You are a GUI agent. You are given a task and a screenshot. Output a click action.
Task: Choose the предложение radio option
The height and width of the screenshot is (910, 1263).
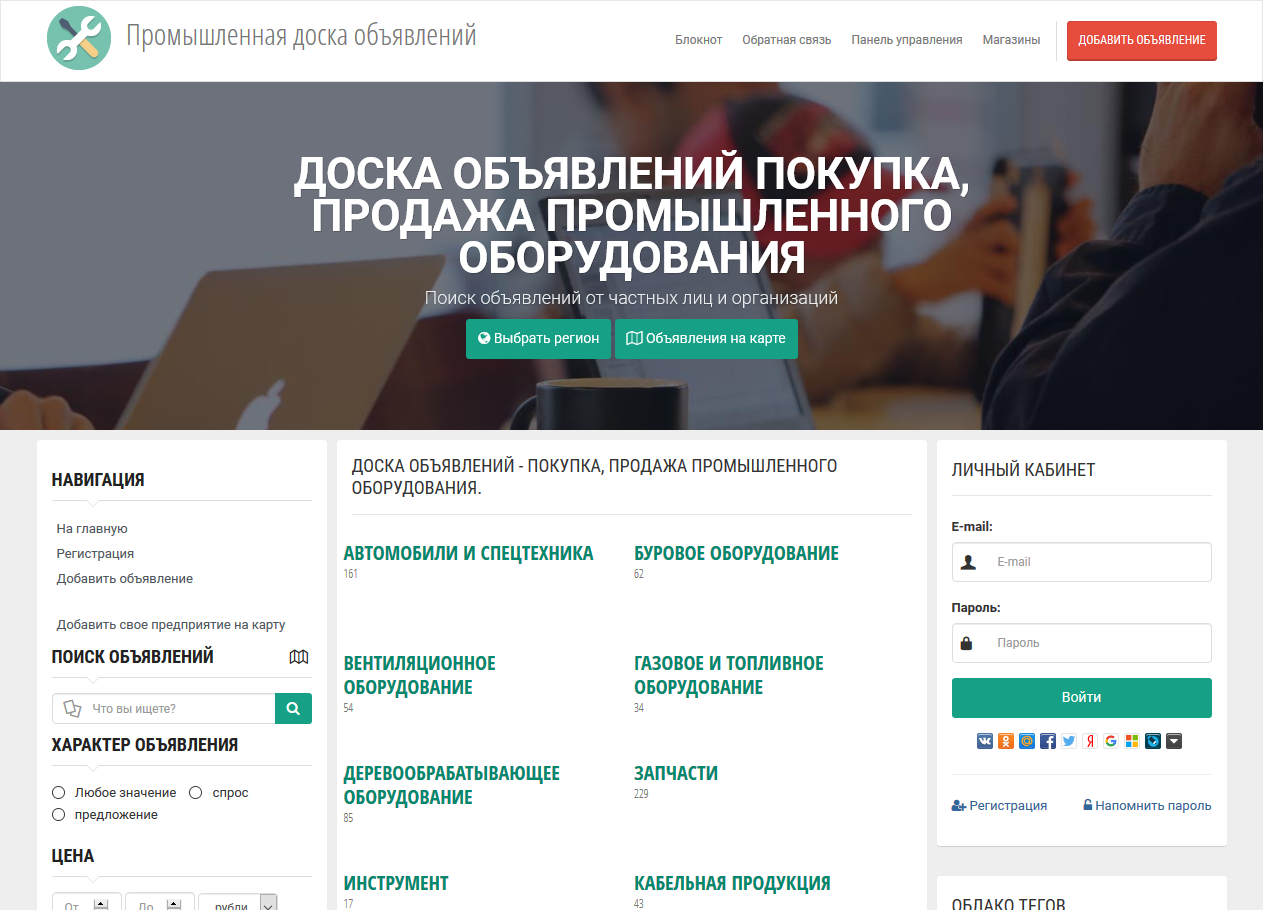click(x=59, y=815)
